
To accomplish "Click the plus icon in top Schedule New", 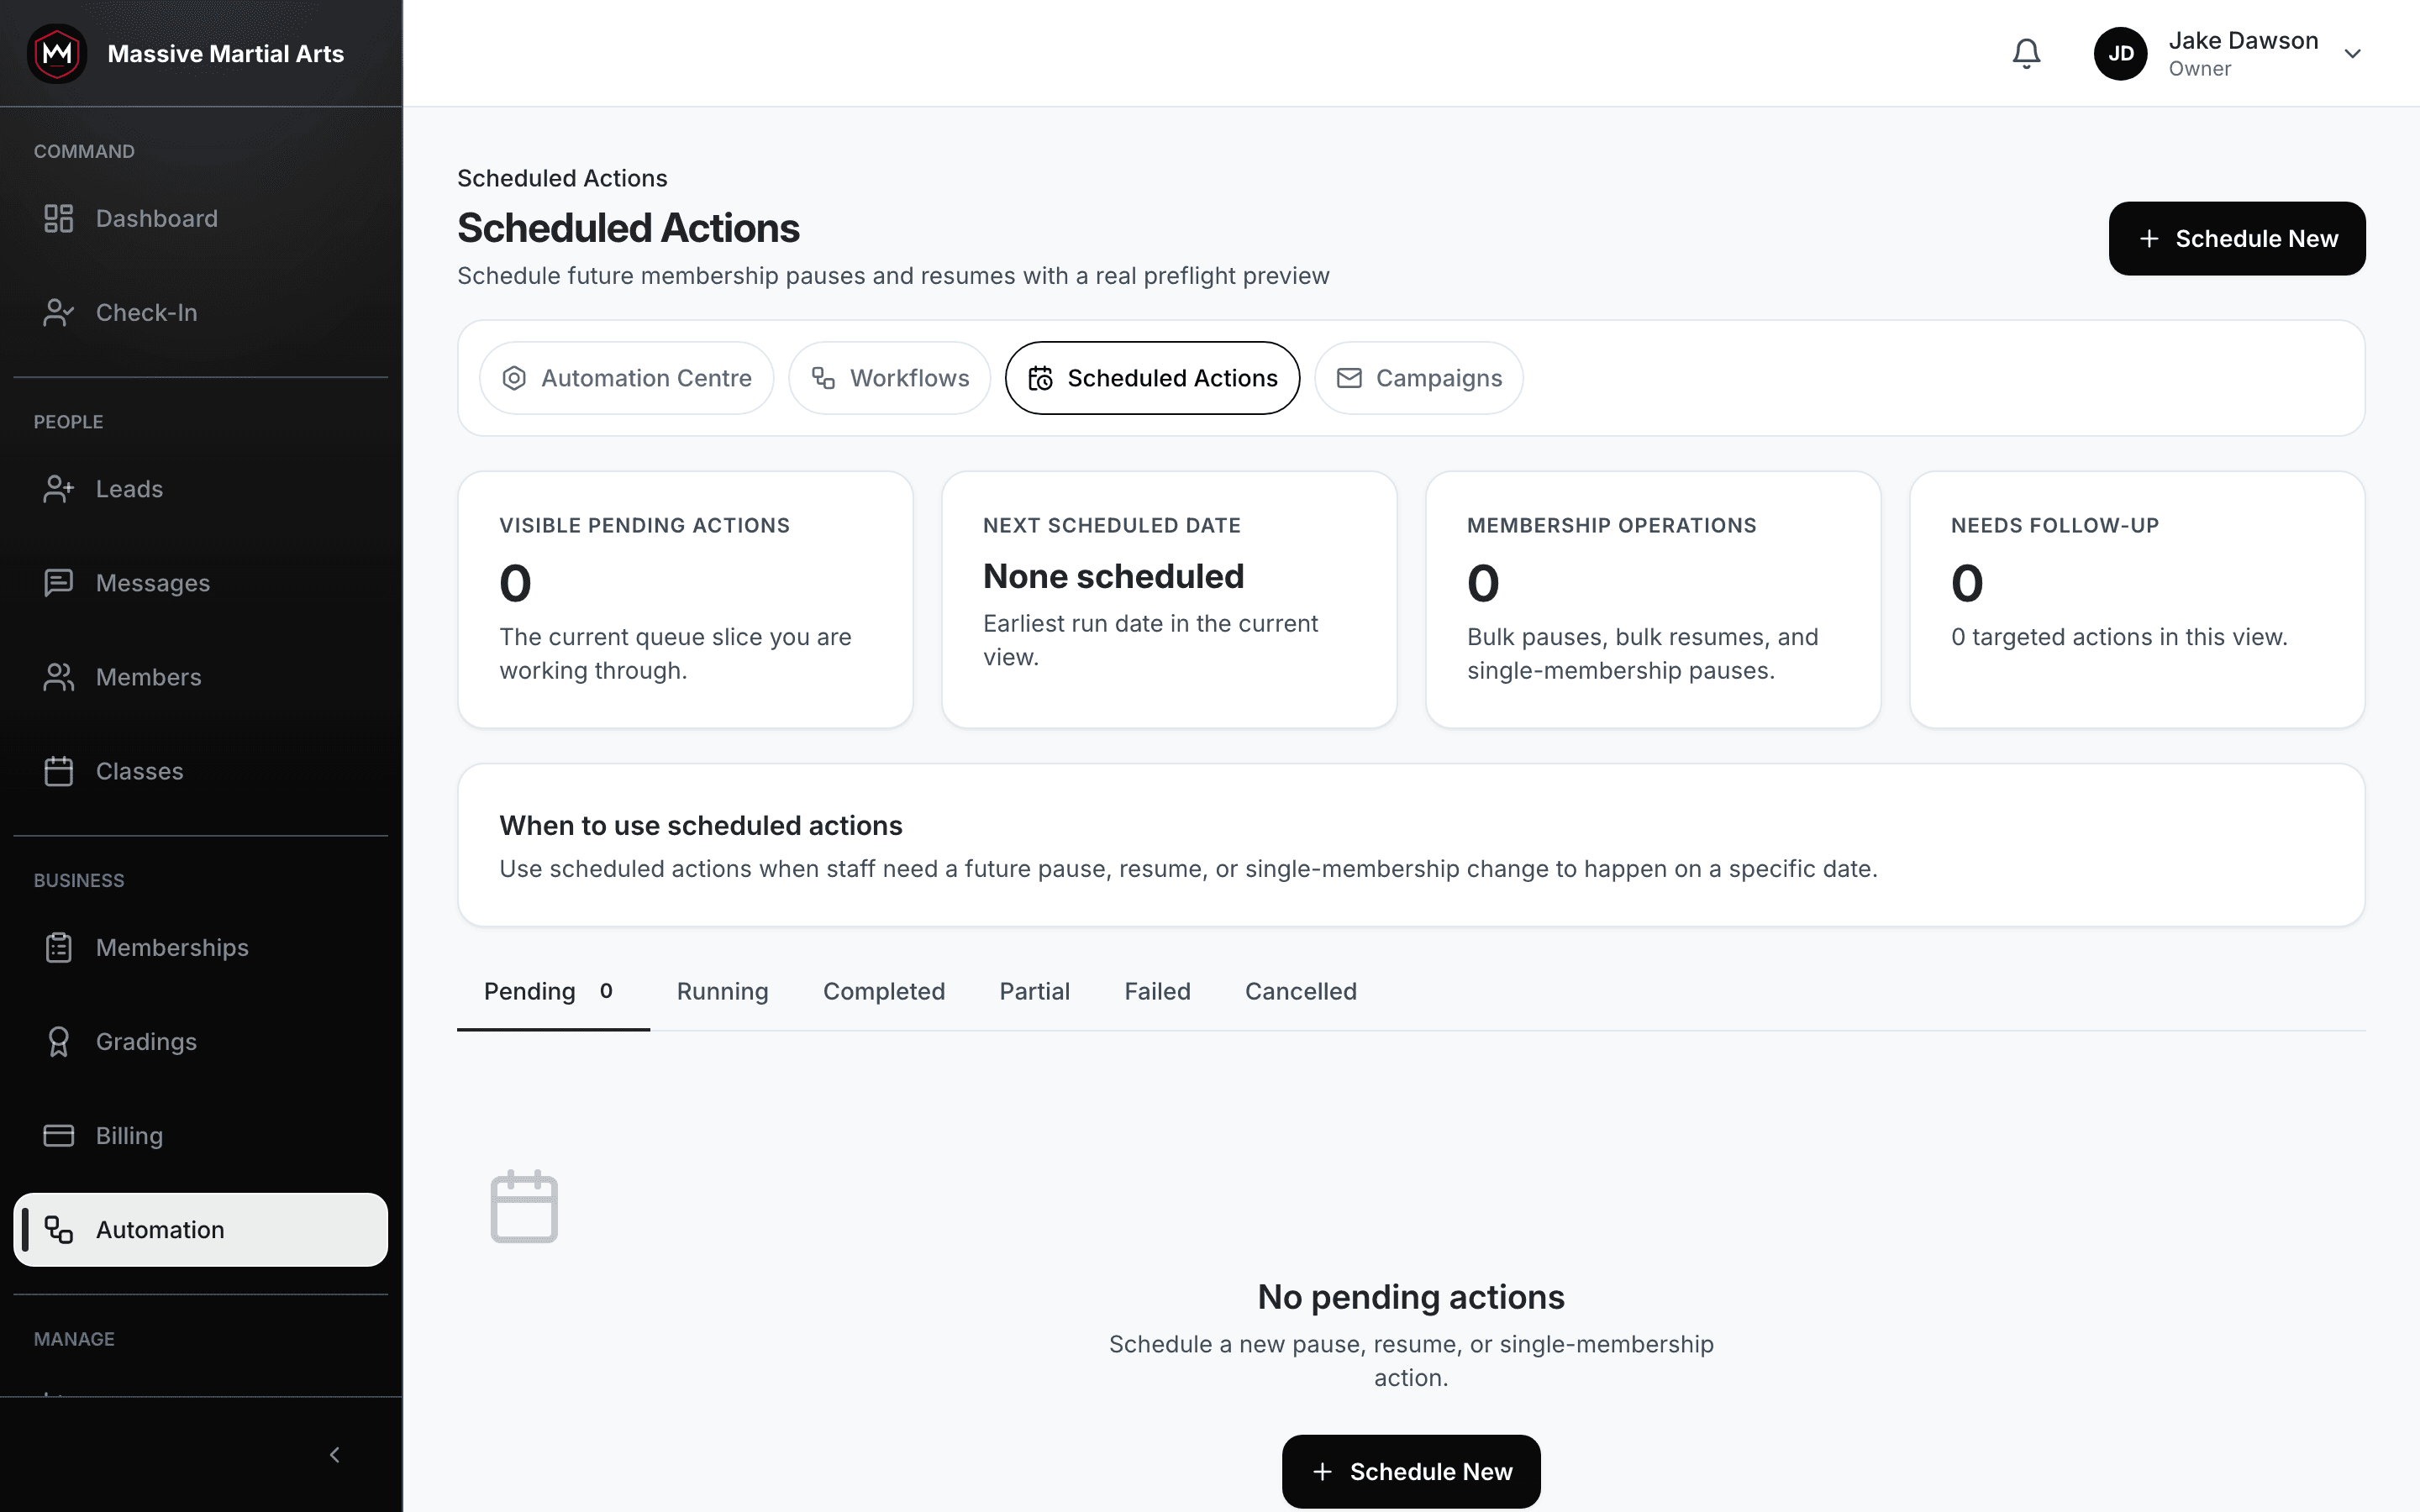I will click(2149, 238).
